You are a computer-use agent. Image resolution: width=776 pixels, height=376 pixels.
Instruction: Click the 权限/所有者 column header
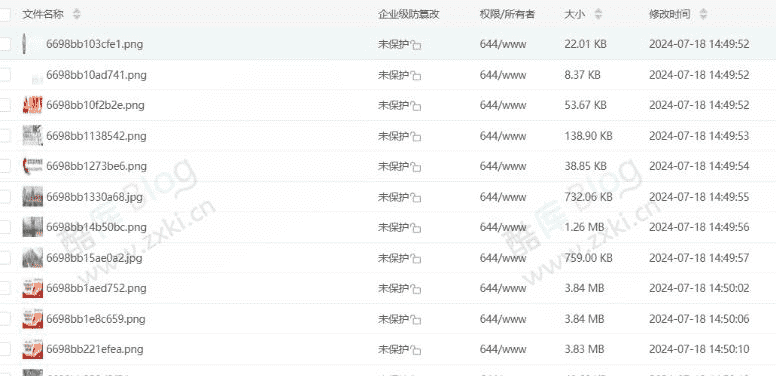click(507, 14)
